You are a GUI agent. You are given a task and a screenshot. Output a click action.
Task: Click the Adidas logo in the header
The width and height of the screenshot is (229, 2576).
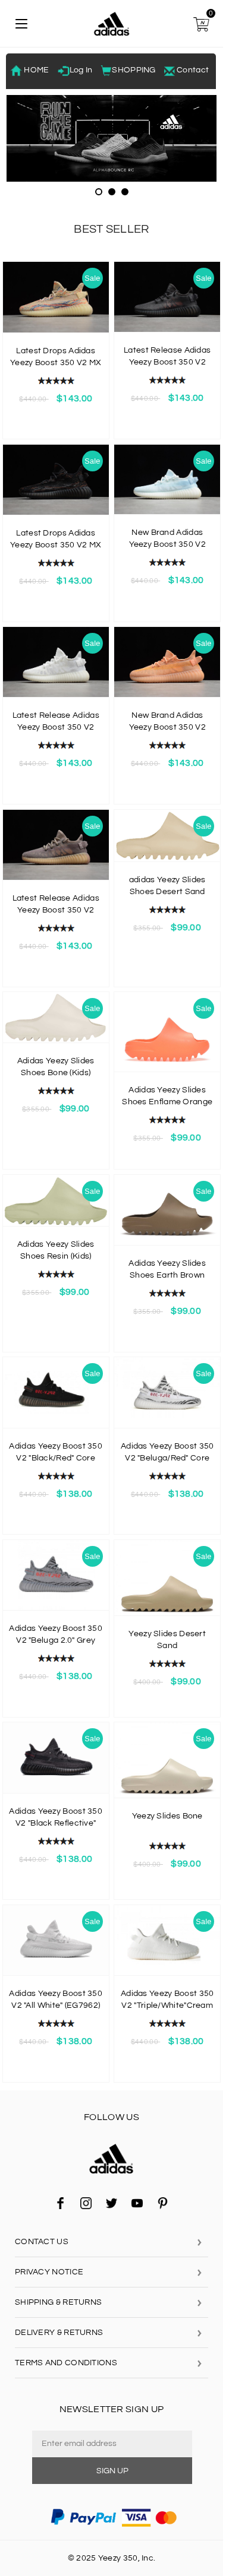[111, 24]
